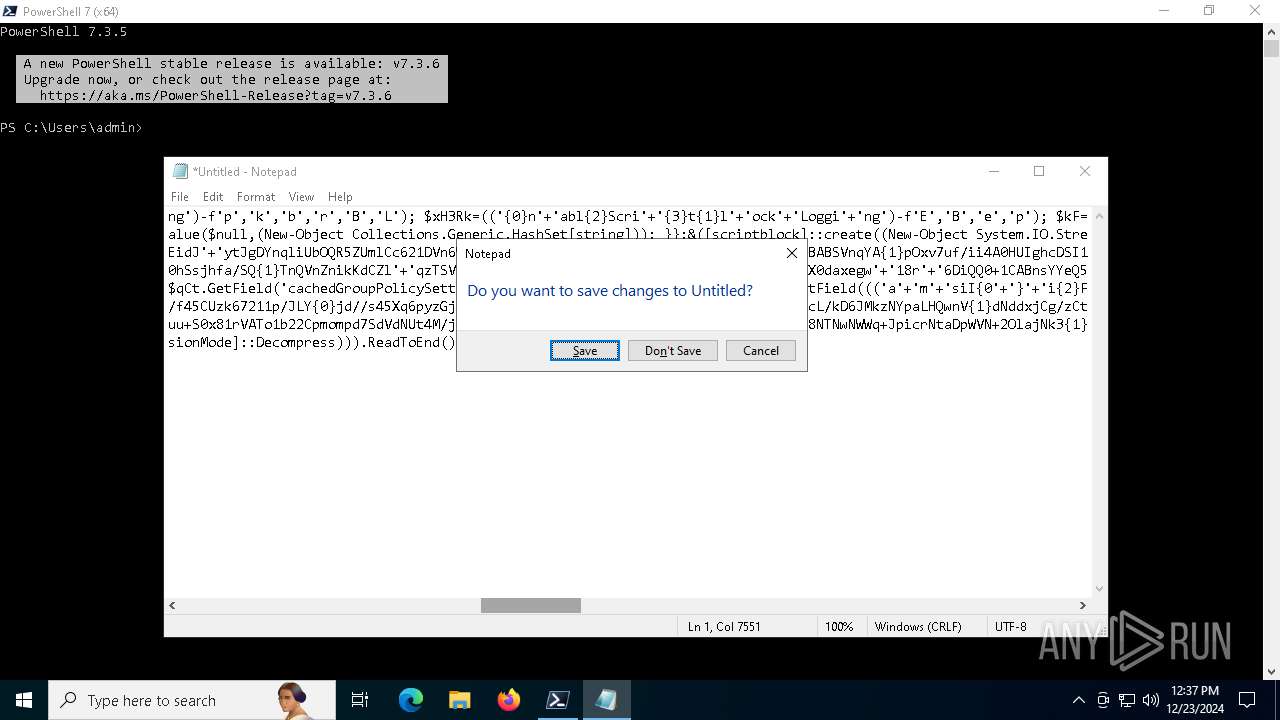Click Notepad scroll up arrow
This screenshot has width=1280, height=720.
pyautogui.click(x=1099, y=215)
